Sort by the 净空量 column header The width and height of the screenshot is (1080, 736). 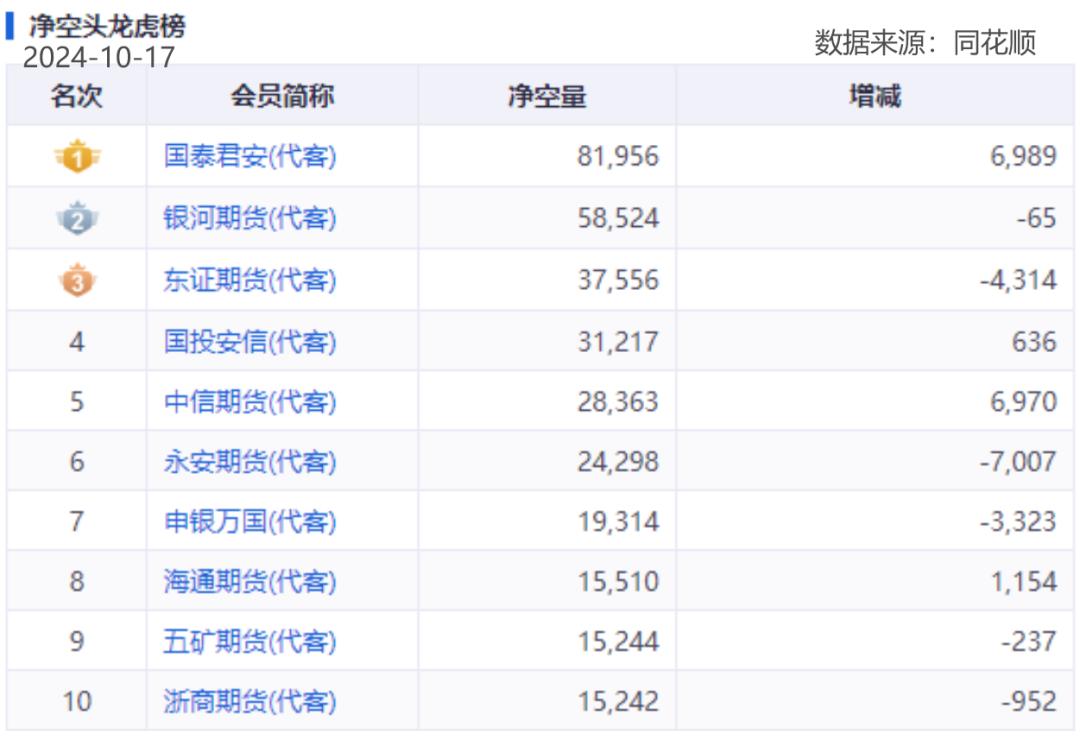pyautogui.click(x=547, y=96)
